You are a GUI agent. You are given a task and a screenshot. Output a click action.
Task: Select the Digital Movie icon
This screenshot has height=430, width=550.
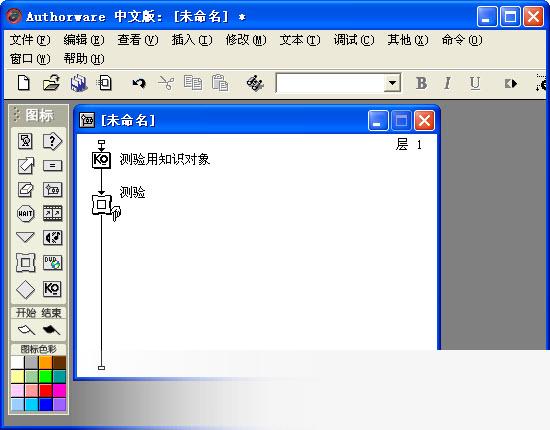(52, 214)
